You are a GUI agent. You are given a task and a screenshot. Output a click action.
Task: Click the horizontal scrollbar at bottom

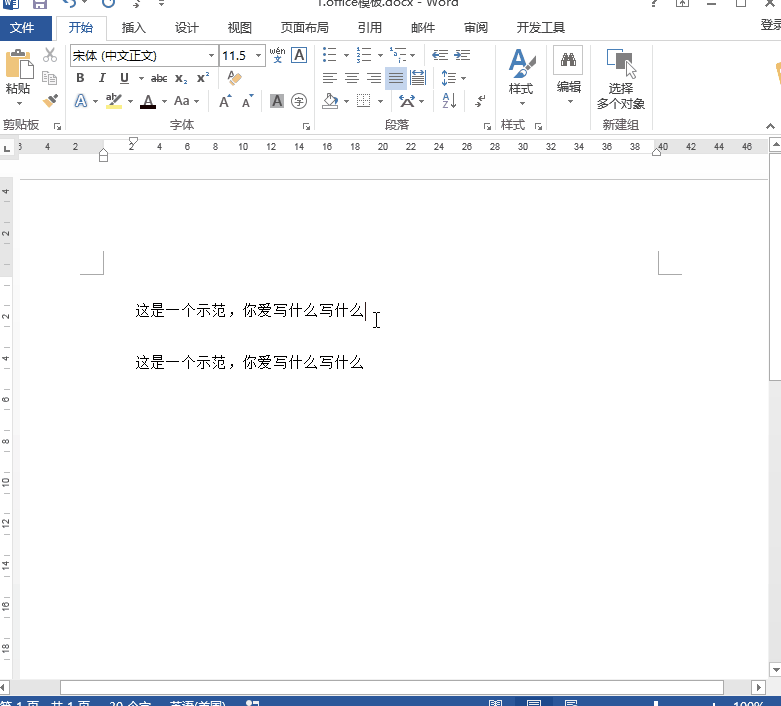coord(390,688)
